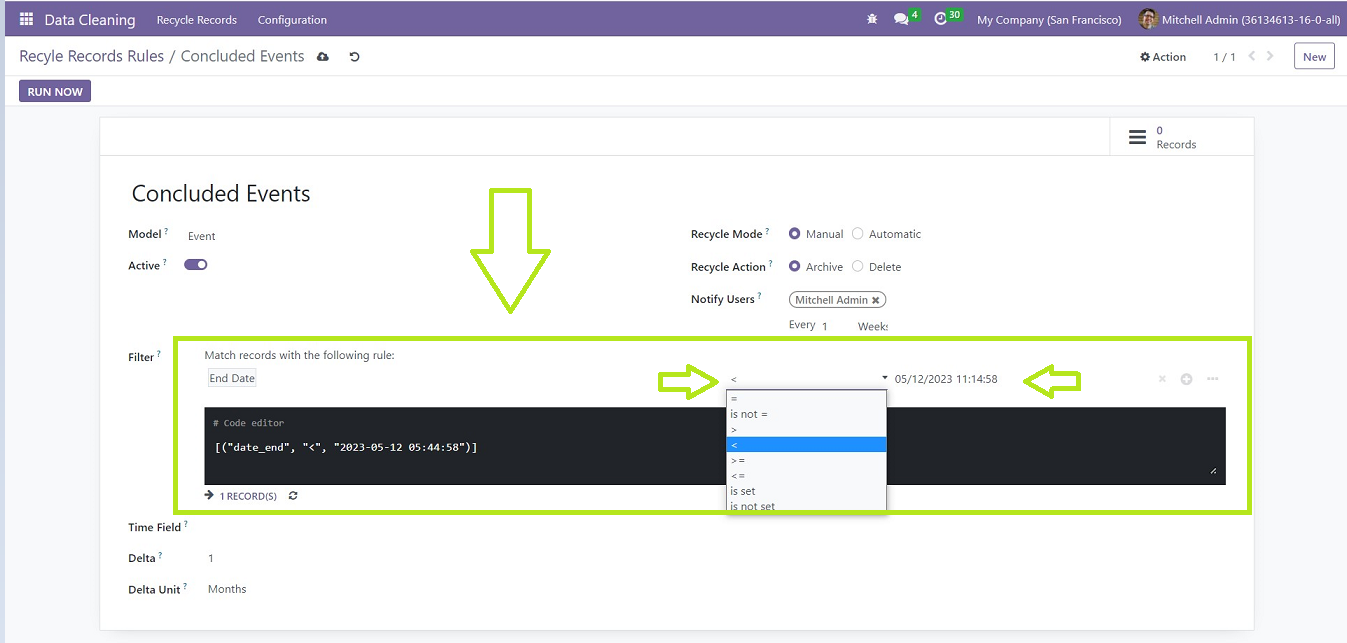Click RUN NOW button
The height and width of the screenshot is (643, 1347).
pos(55,92)
